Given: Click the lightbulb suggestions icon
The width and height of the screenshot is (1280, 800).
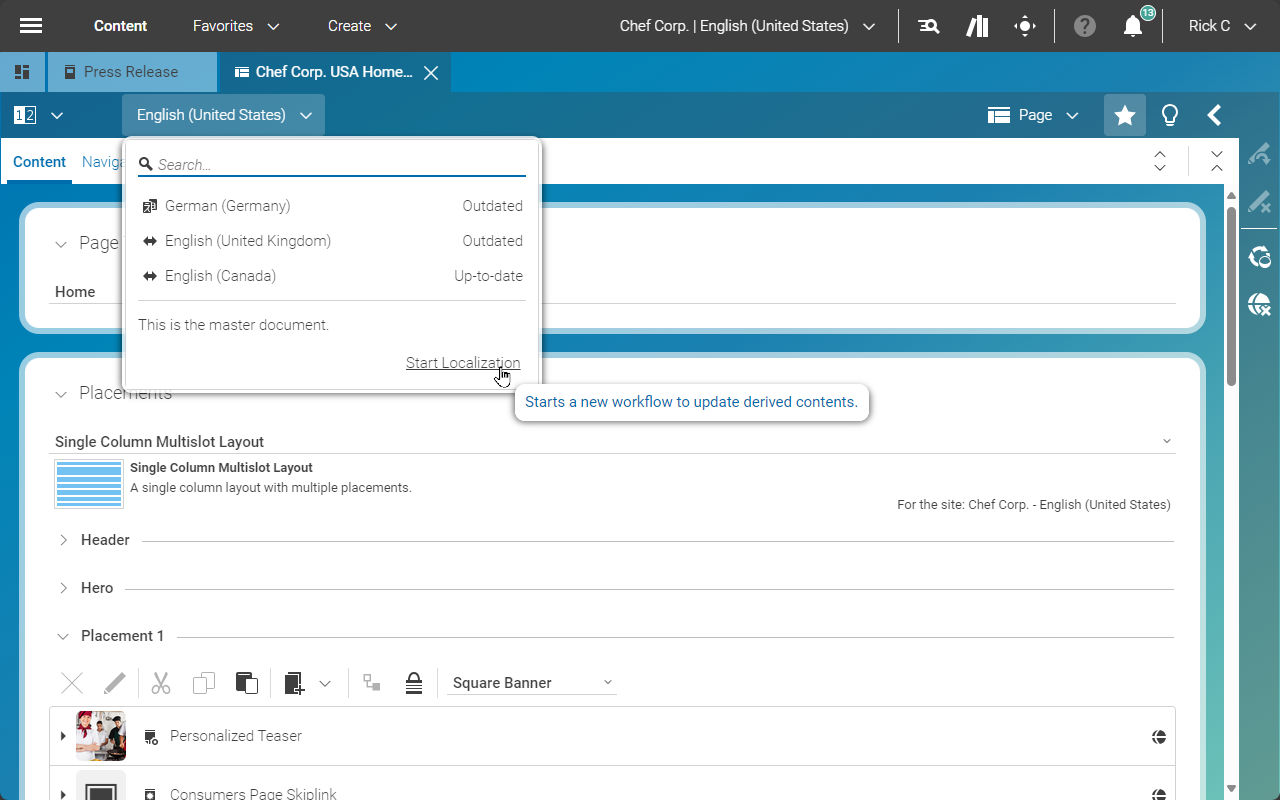Looking at the screenshot, I should 1169,114.
